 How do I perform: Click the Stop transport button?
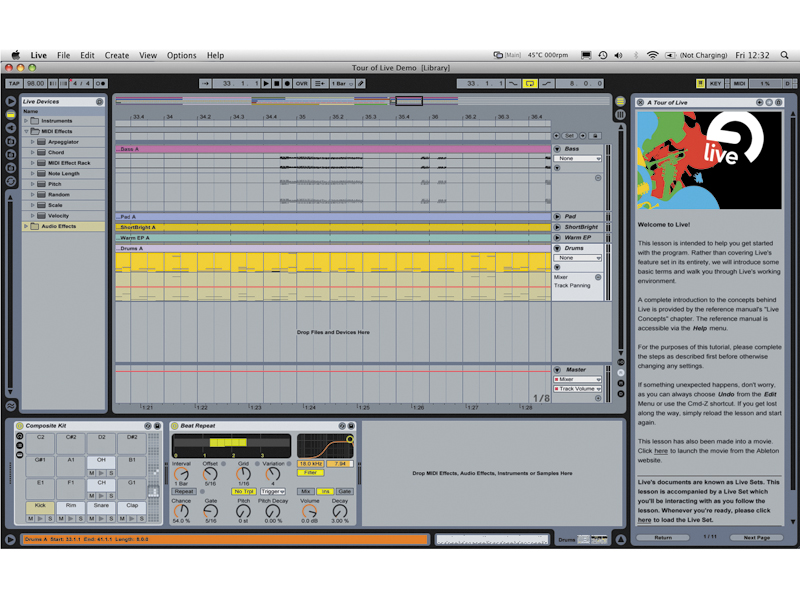(x=277, y=83)
